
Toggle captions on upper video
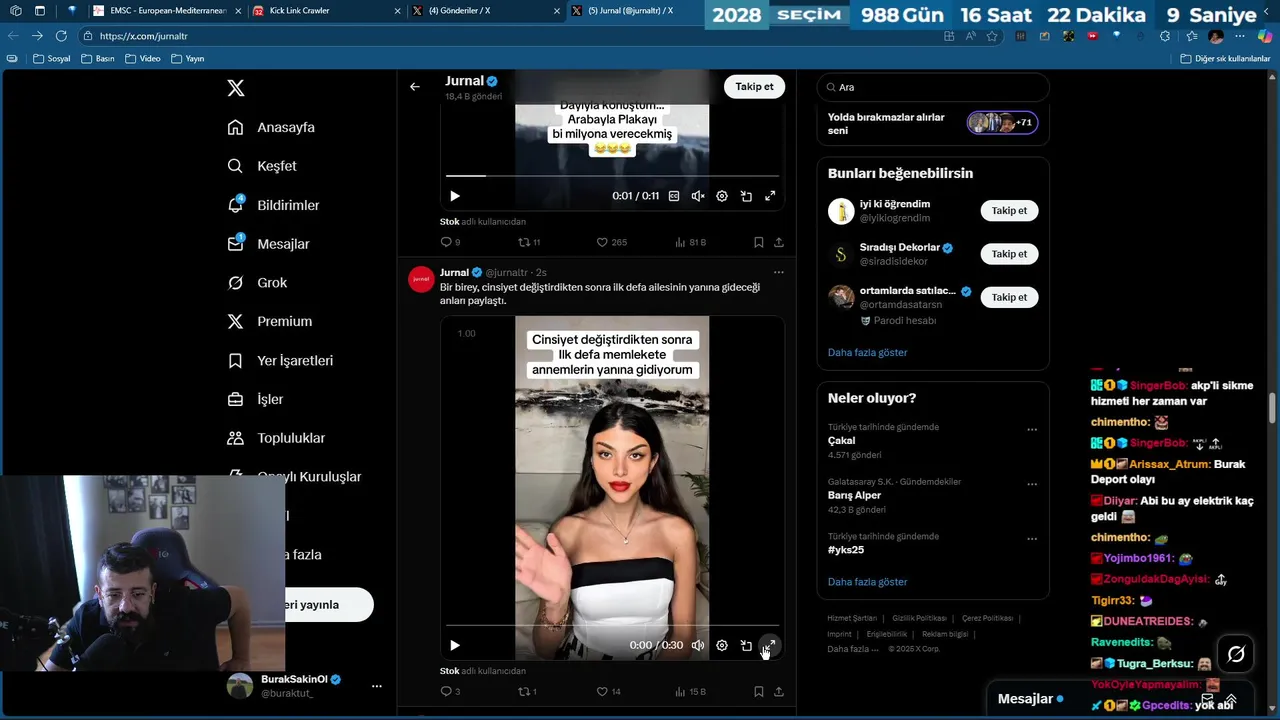pos(674,196)
